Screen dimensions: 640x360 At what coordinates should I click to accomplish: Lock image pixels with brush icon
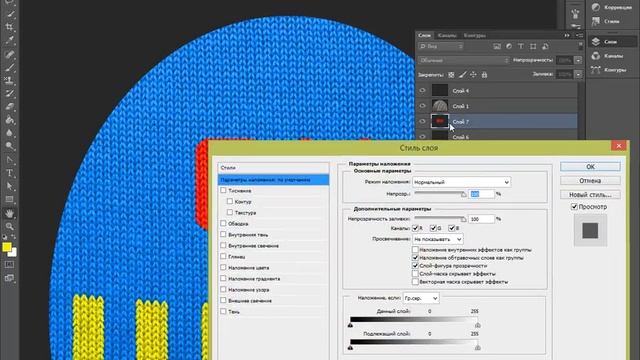pos(462,75)
